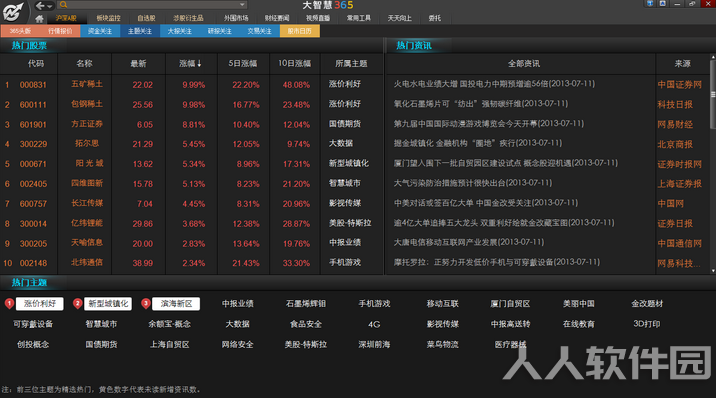Switch to the 交易关注 tab
This screenshot has width=716, height=398.
[x=259, y=31]
